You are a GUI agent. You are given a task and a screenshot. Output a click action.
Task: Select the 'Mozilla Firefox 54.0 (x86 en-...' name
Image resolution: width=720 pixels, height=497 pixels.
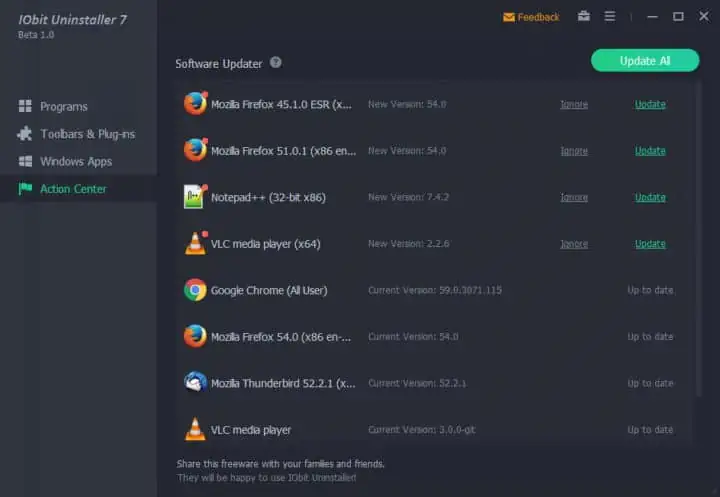coord(281,337)
